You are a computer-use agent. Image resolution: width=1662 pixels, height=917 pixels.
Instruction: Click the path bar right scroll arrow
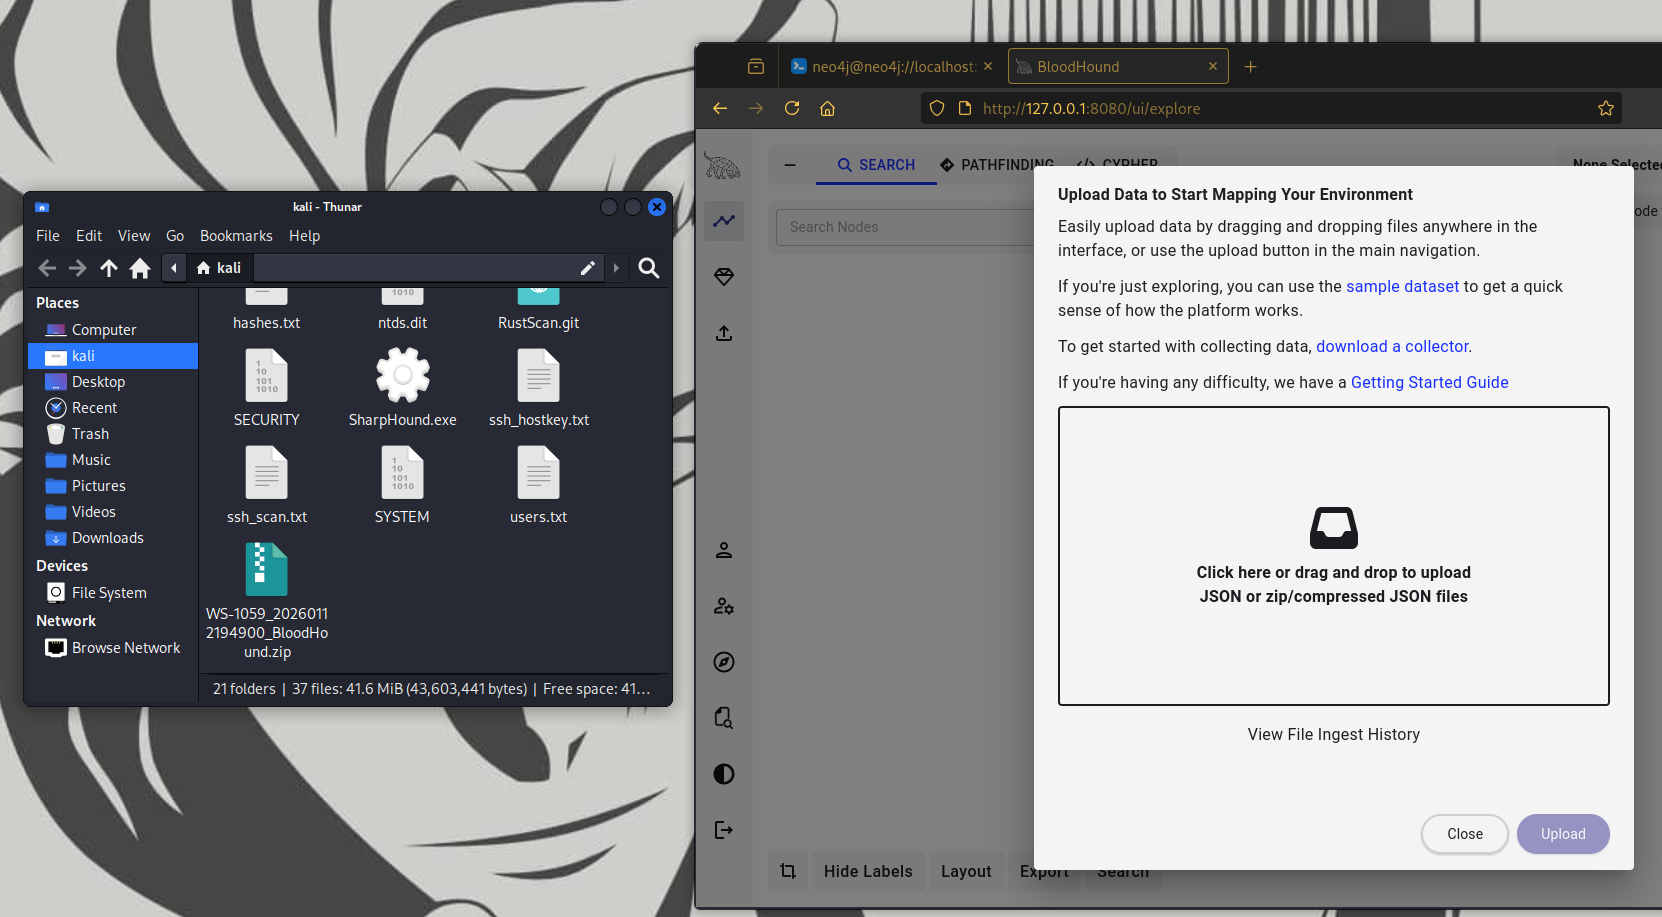[616, 268]
